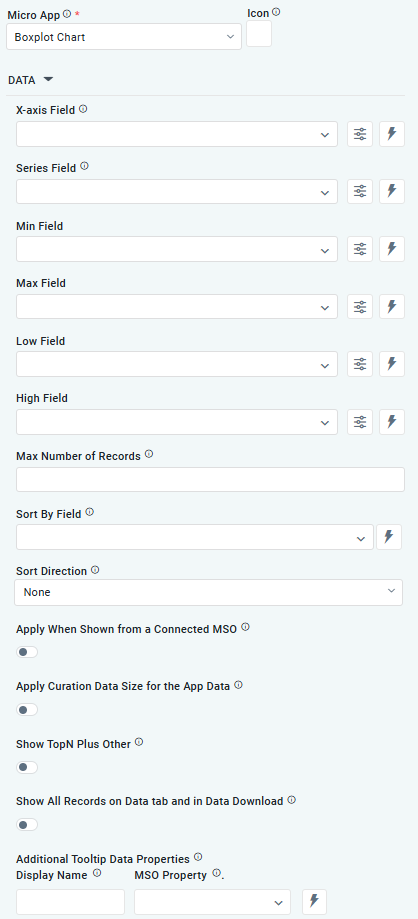Click the Icon picker box
Screen dimensions: 418x919
259,33
